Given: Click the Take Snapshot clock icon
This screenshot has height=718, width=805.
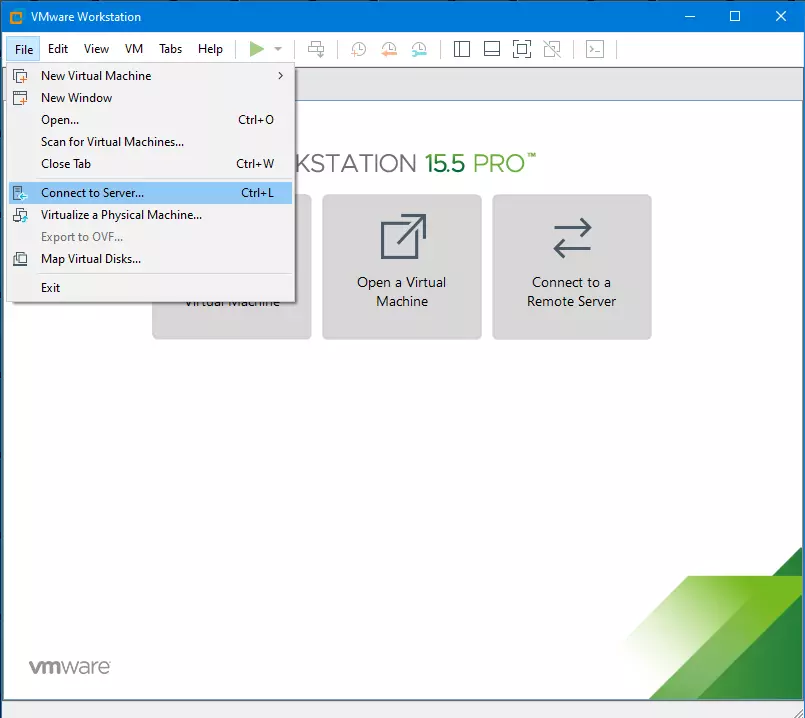Looking at the screenshot, I should point(358,49).
